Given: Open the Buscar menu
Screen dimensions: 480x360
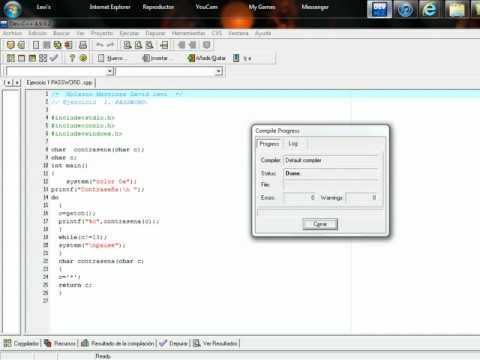Looking at the screenshot, I should (61, 33).
